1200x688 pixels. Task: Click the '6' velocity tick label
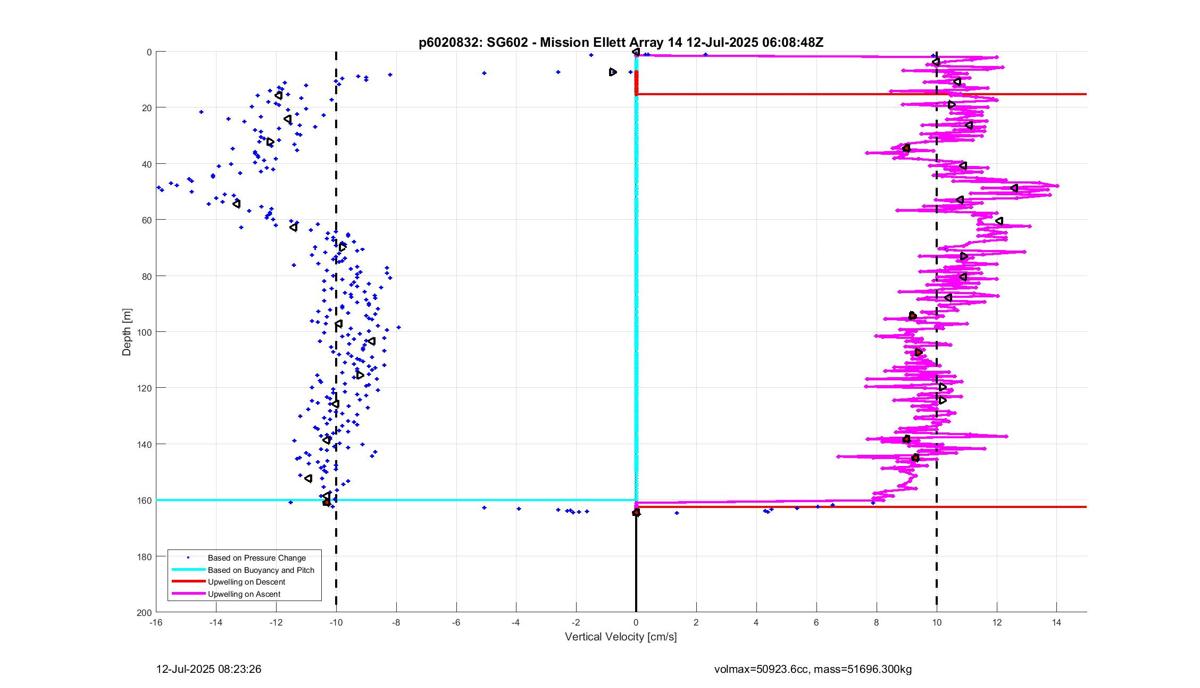tap(817, 622)
